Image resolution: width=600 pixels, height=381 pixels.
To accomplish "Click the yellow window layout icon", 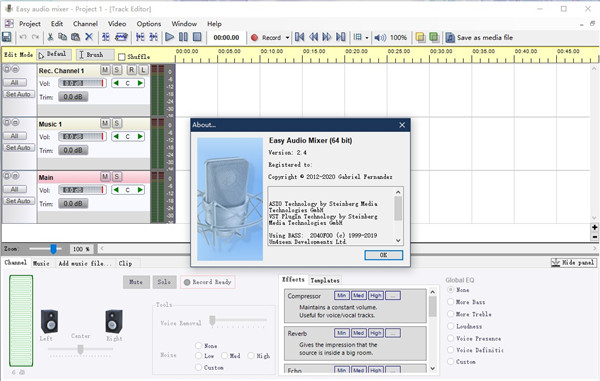I will (x=420, y=37).
